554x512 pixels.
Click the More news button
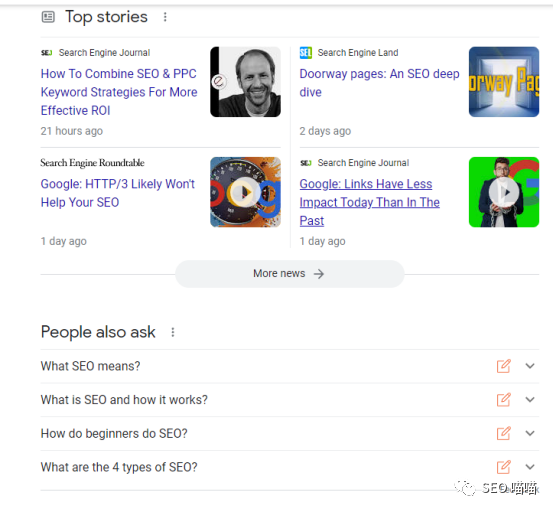coord(290,274)
